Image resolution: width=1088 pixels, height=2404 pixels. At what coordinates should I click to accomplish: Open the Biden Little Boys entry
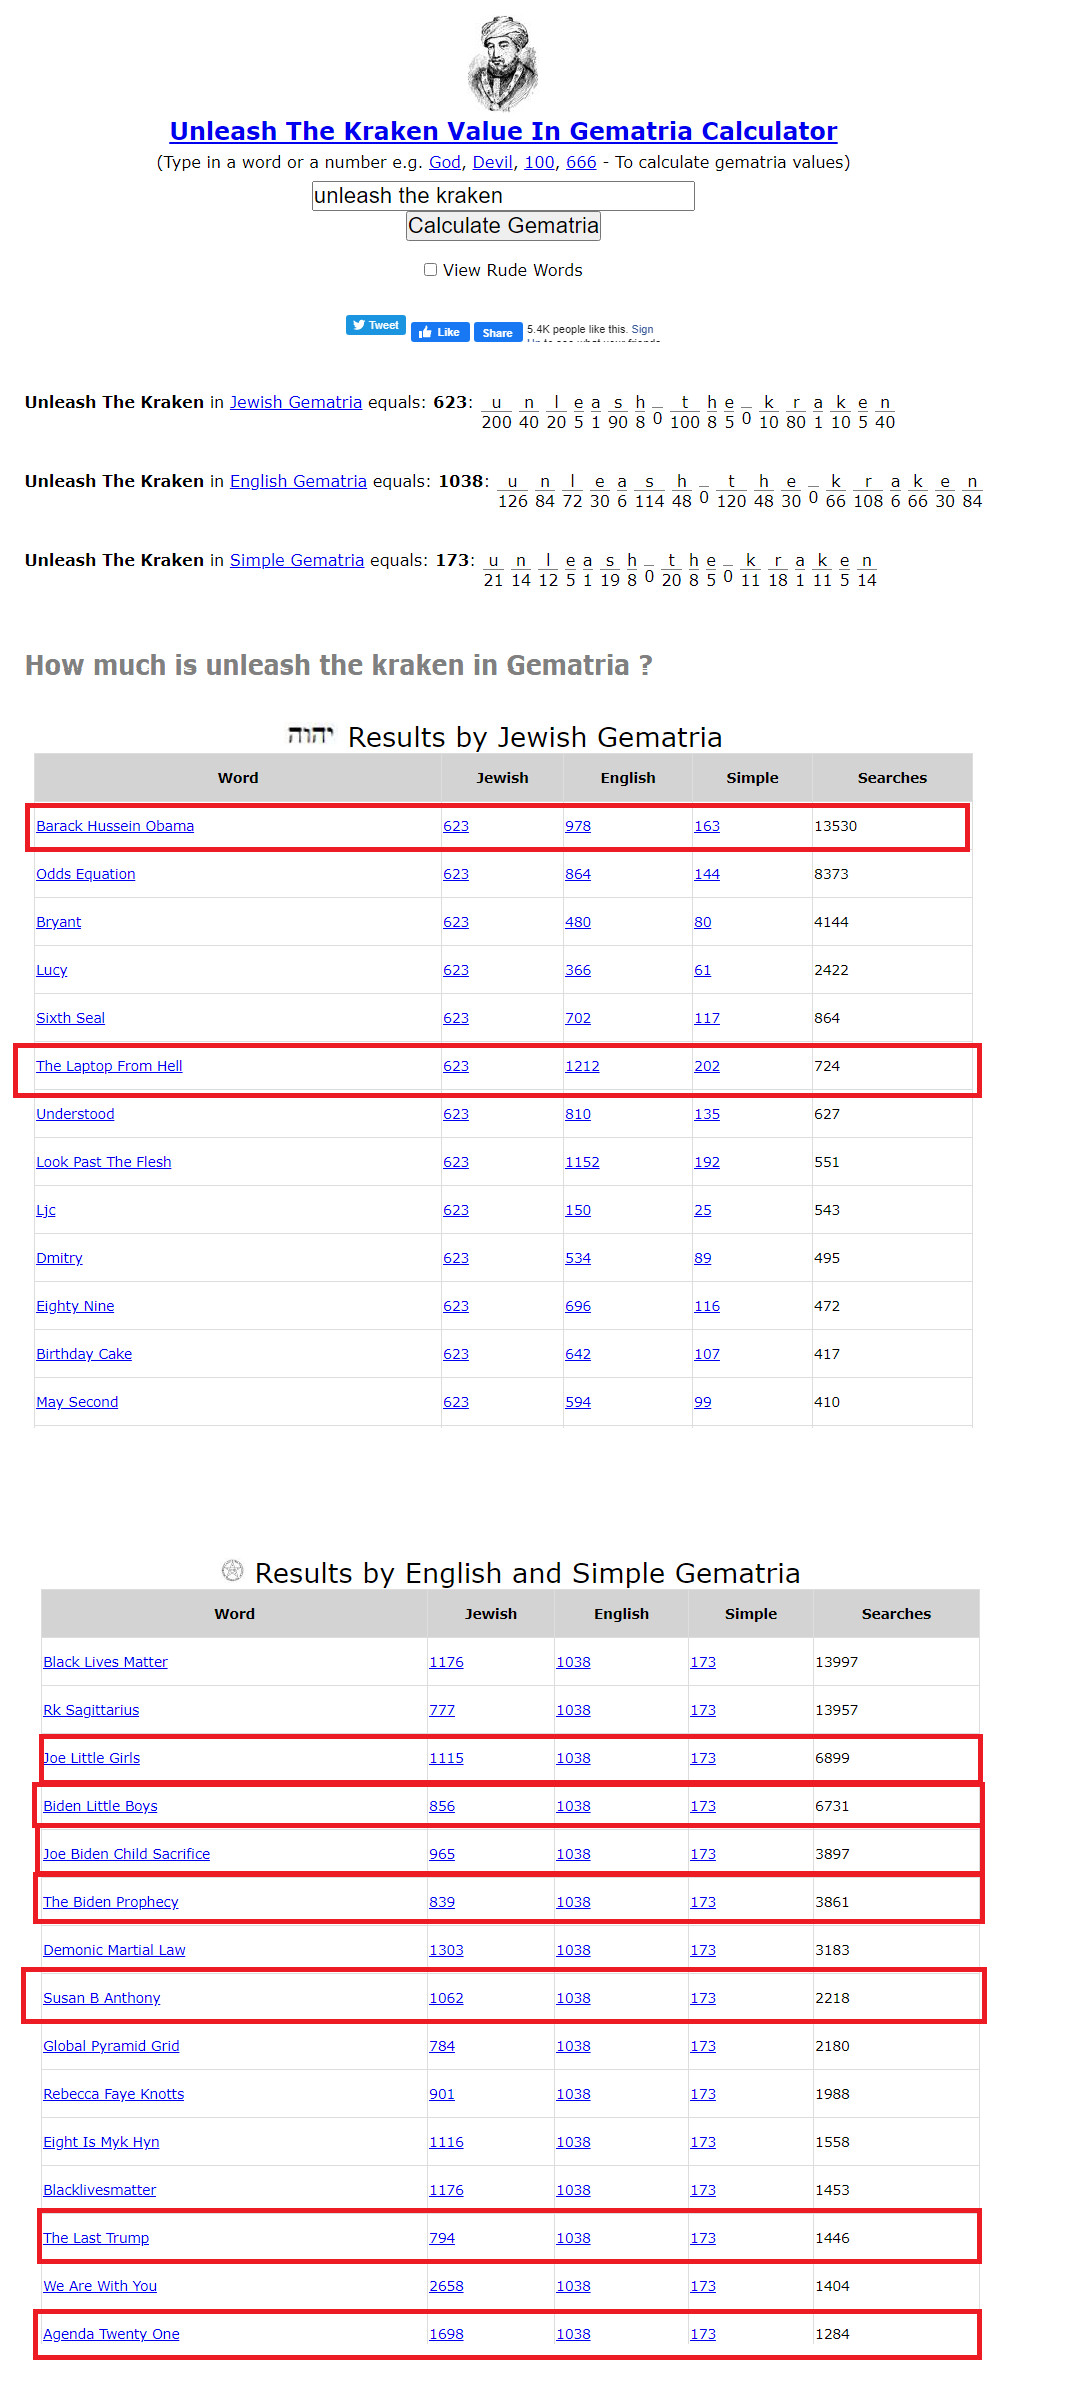[100, 1806]
